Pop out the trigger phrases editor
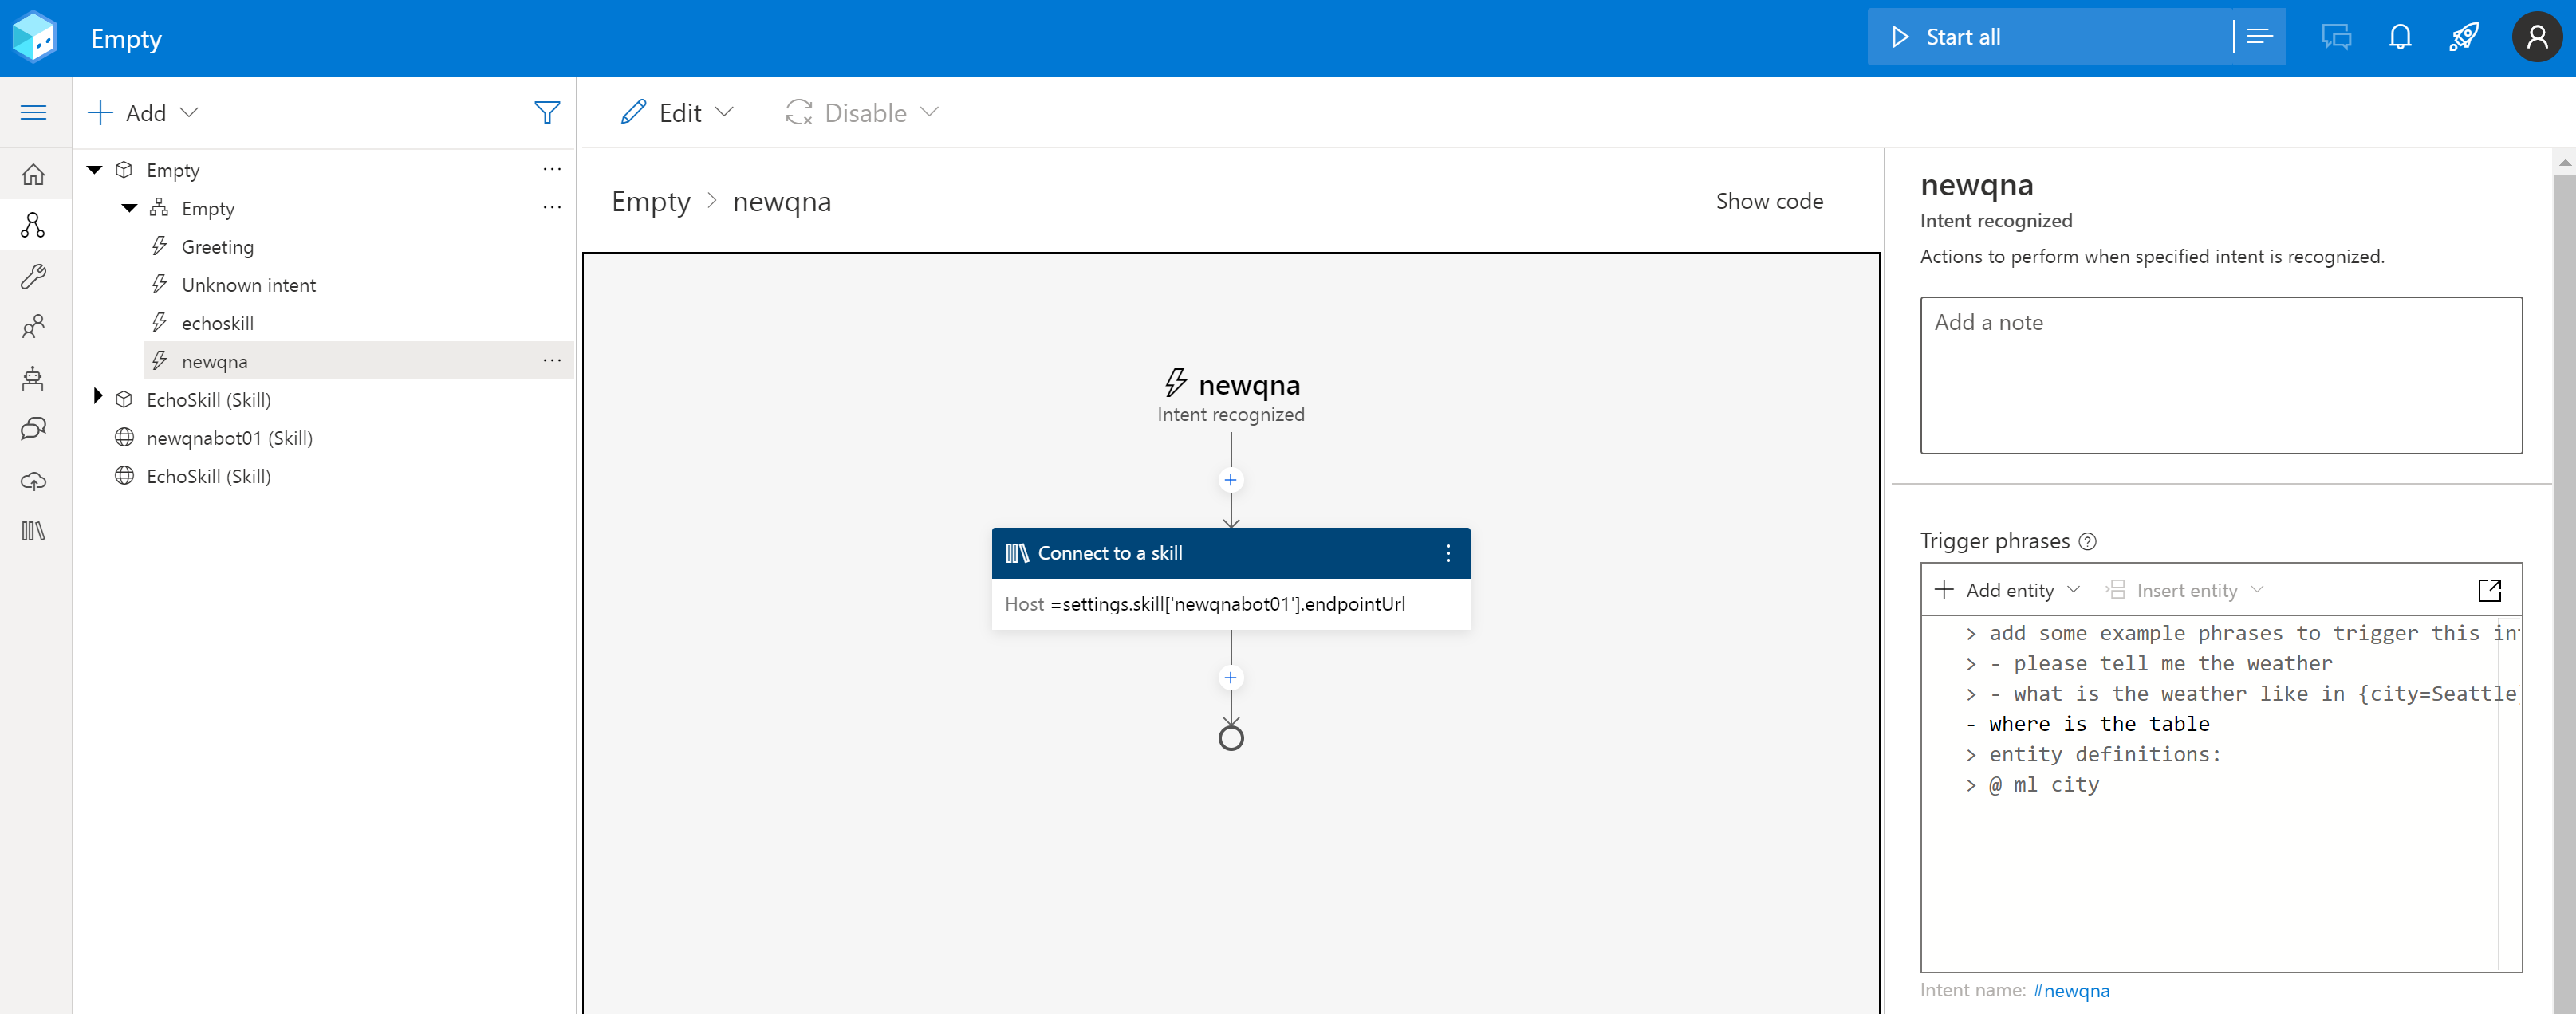 pyautogui.click(x=2489, y=590)
